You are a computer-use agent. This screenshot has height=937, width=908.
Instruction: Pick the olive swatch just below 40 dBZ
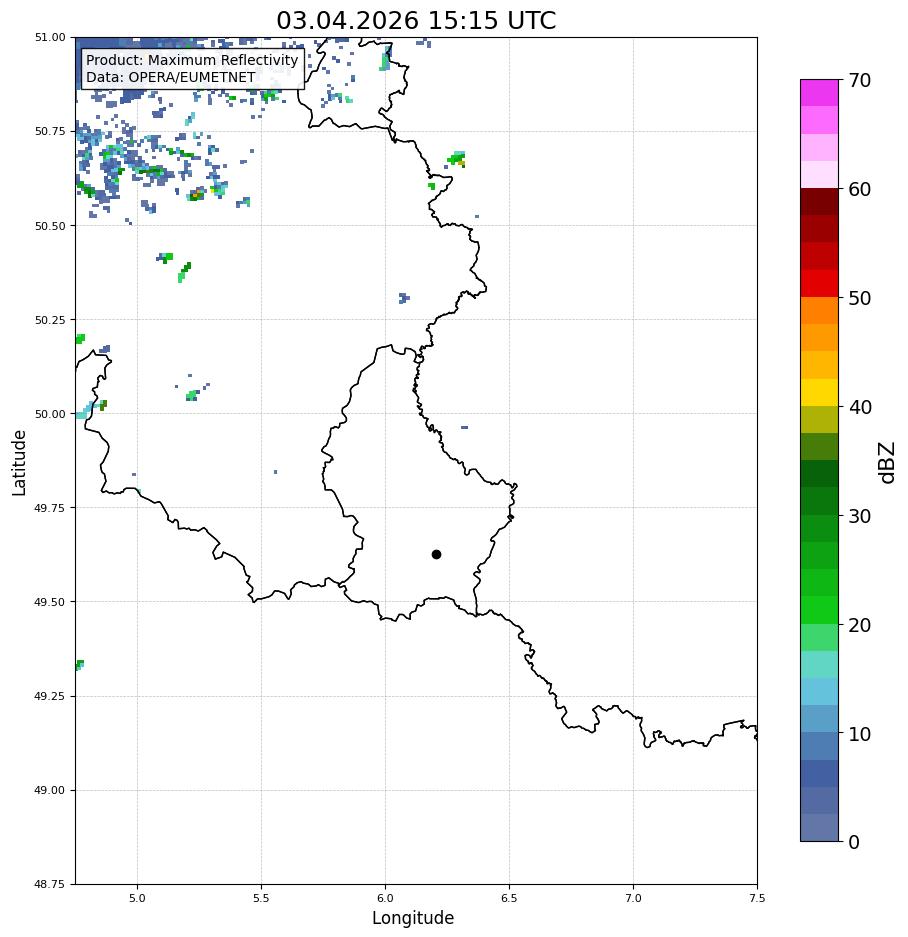tap(820, 419)
